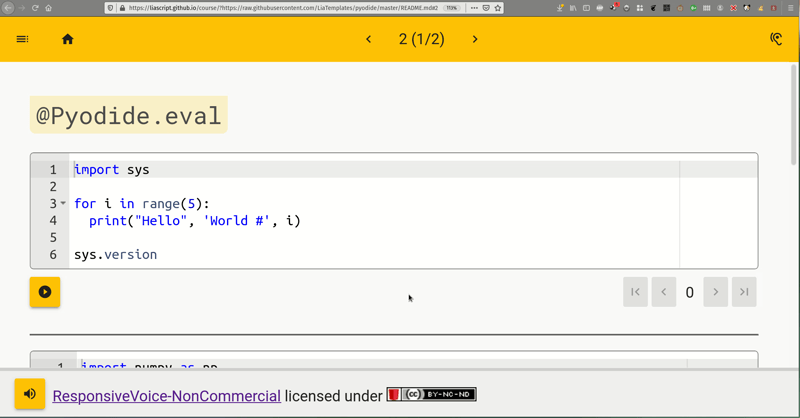Open the browser hamburger menu
Image resolution: width=800 pixels, height=418 pixels.
tap(791, 8)
